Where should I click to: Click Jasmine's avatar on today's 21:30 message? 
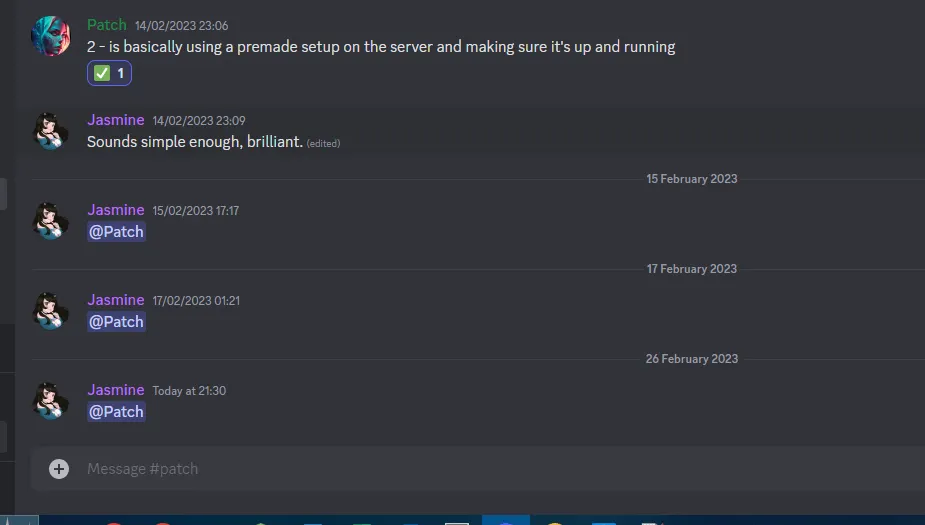[x=51, y=401]
